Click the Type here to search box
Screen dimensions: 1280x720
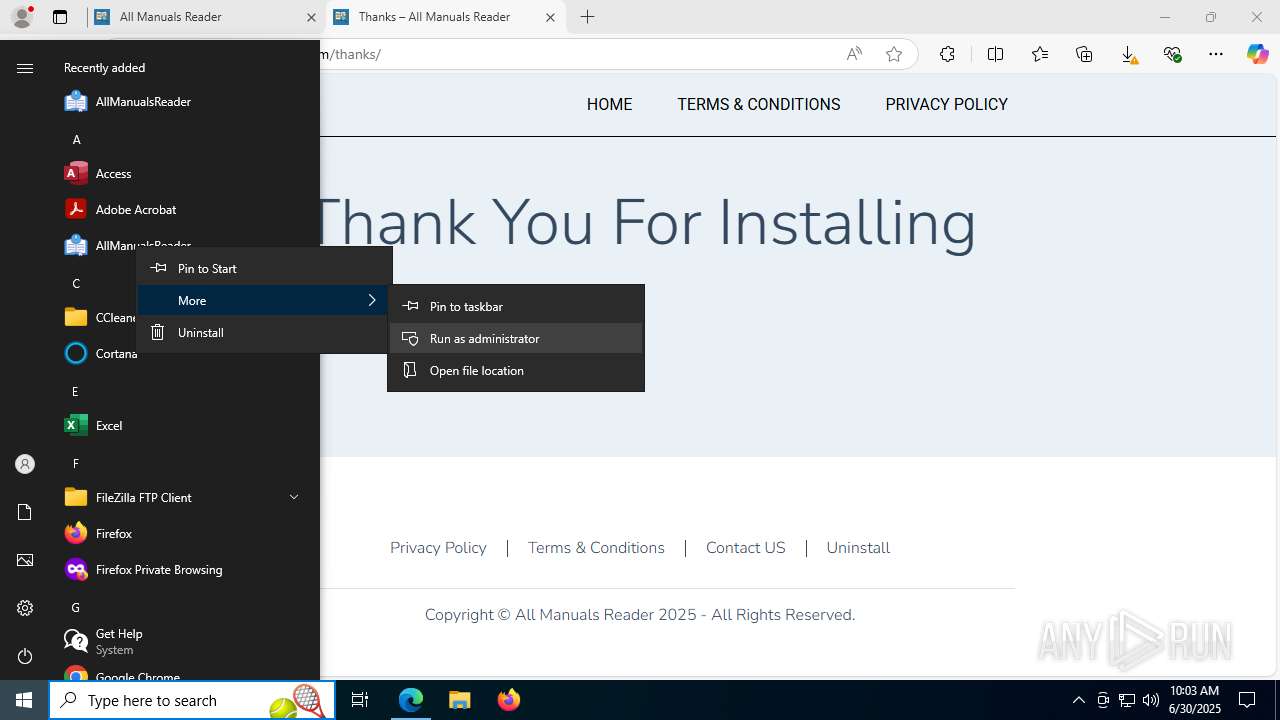tap(192, 700)
